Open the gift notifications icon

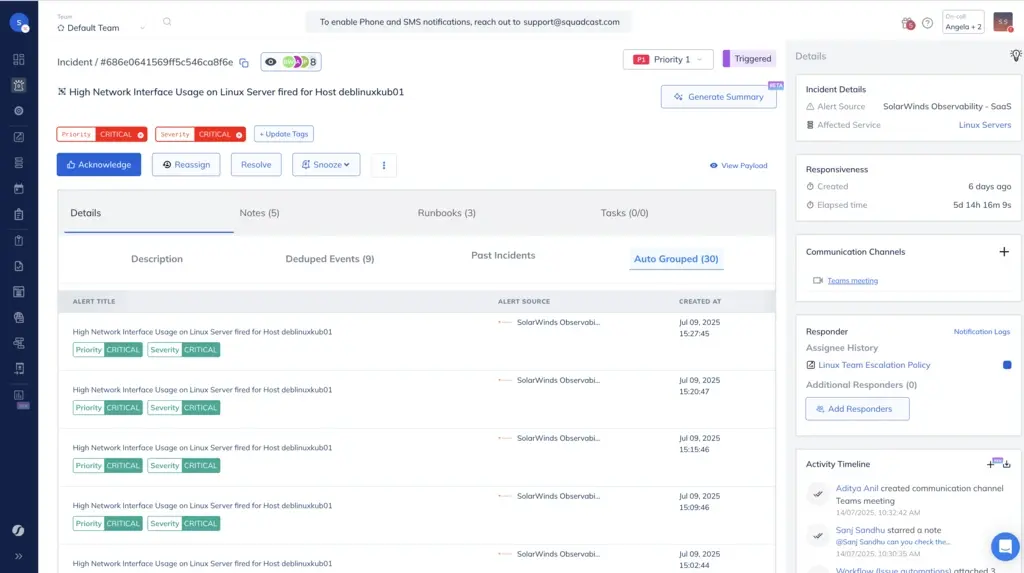pyautogui.click(x=907, y=23)
